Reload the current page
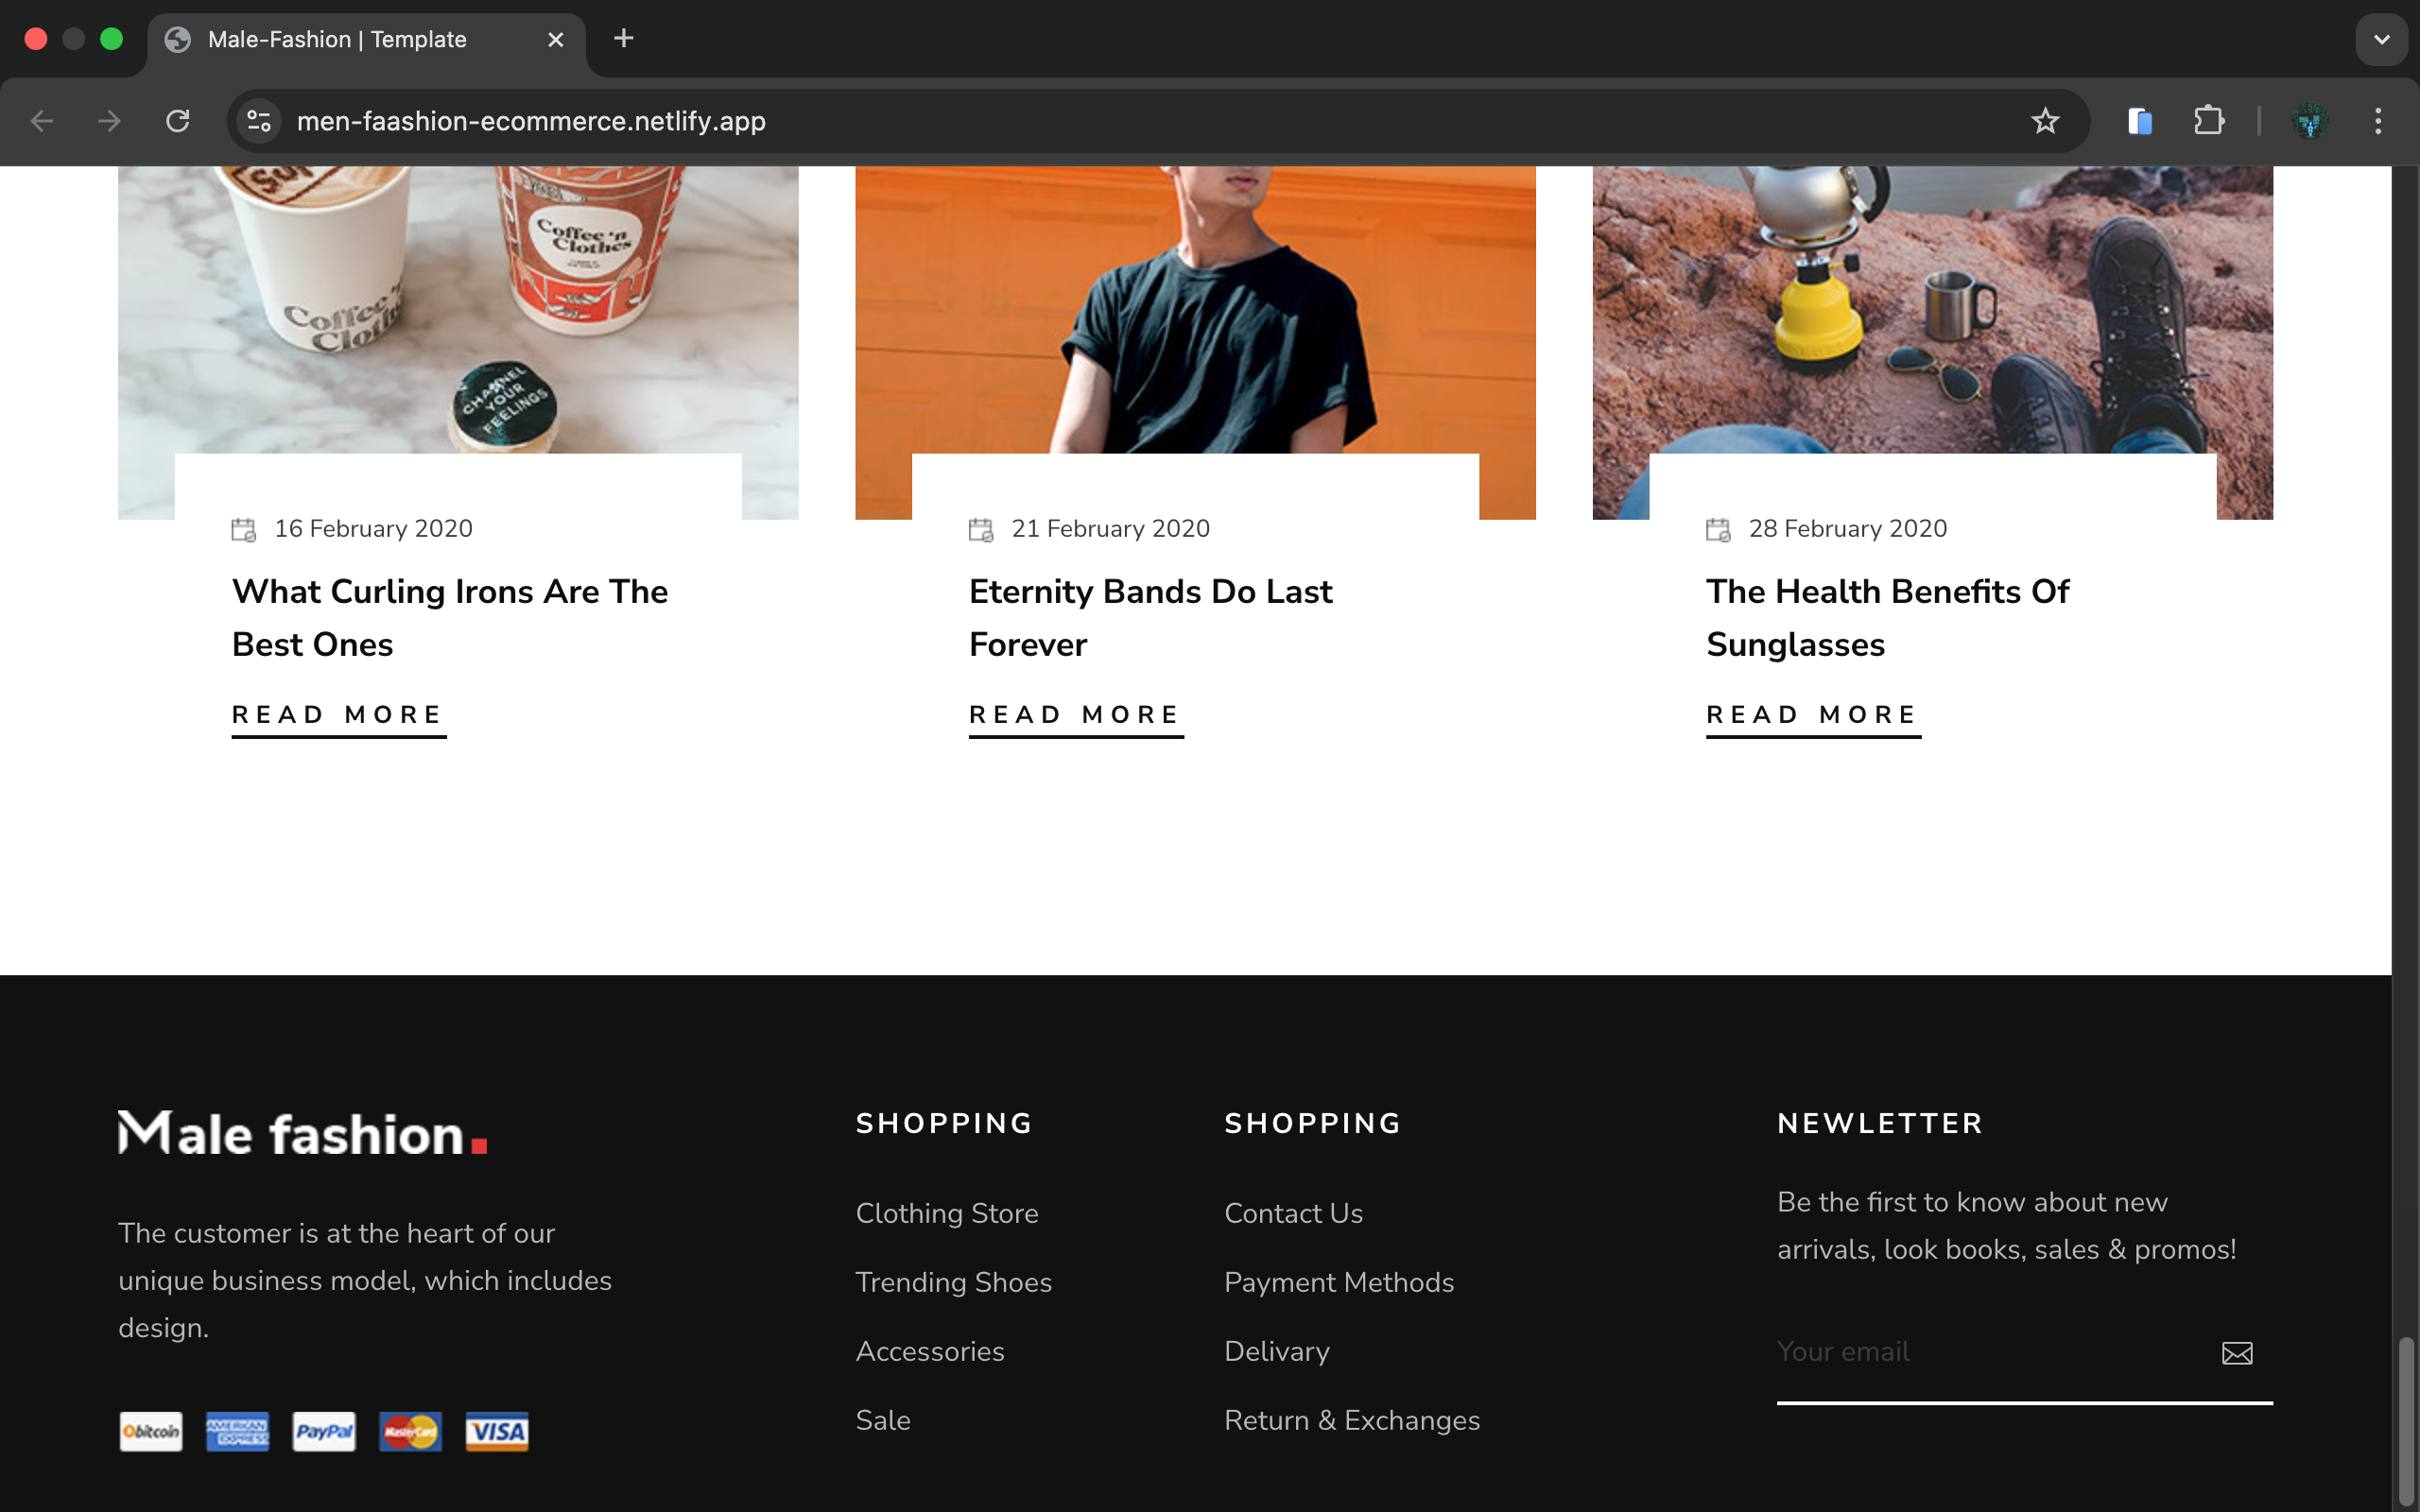Viewport: 2420px width, 1512px height. 178,121
